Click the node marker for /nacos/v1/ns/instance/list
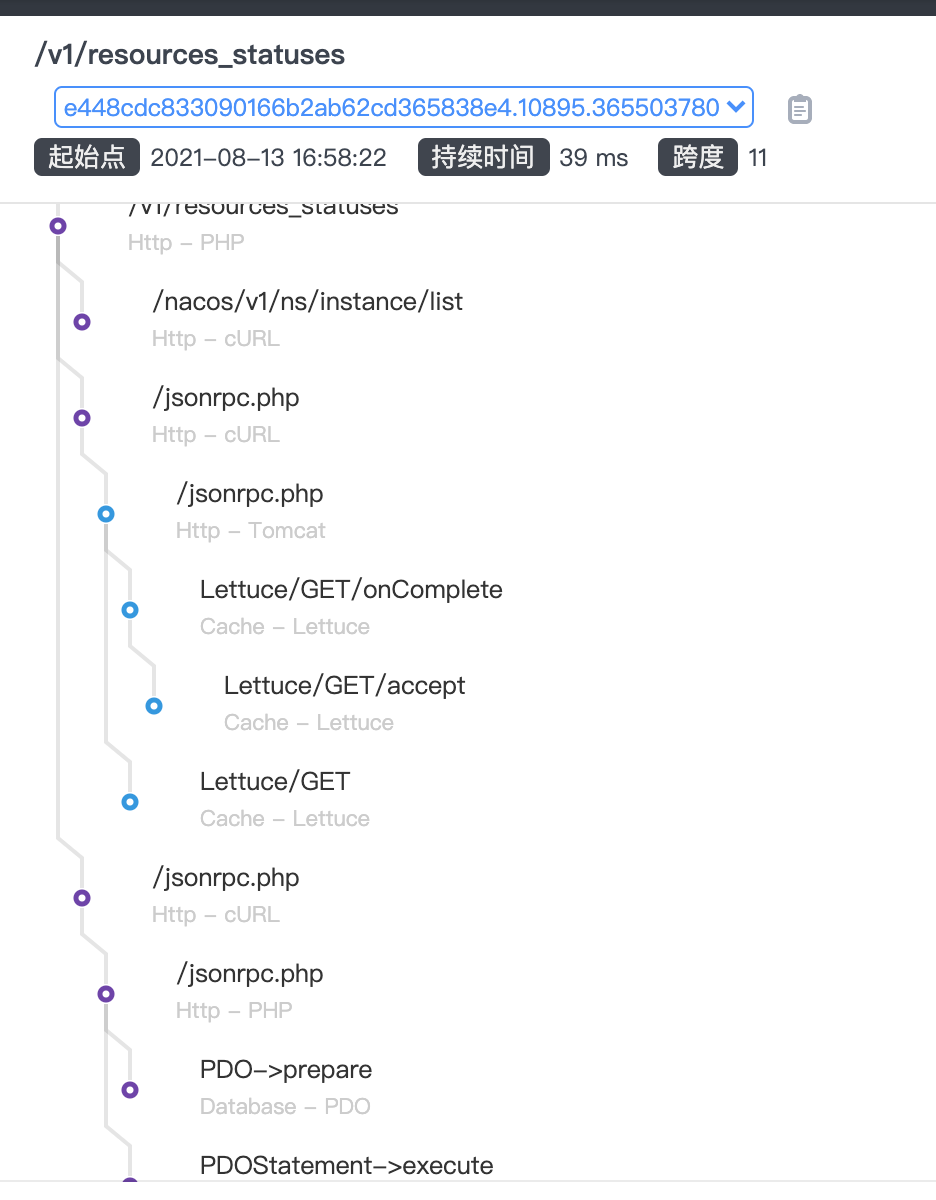Viewport: 936px width, 1200px height. 81,322
